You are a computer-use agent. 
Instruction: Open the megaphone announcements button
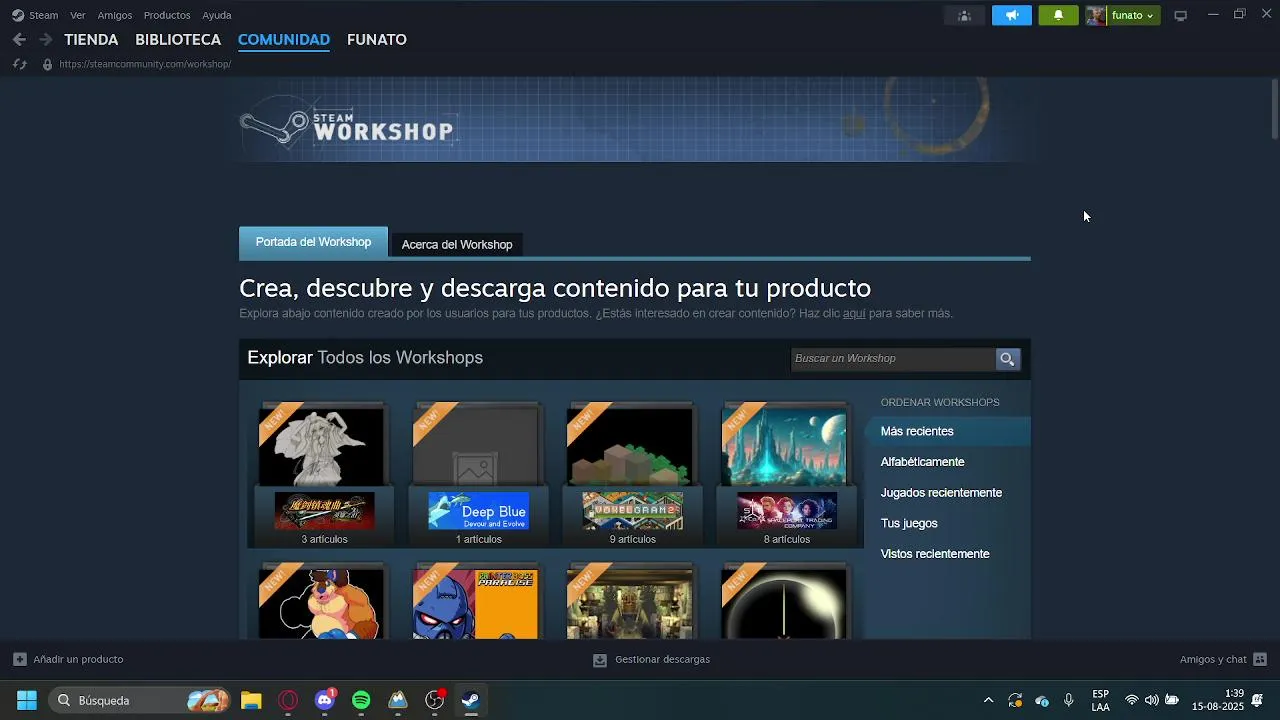coord(1012,15)
